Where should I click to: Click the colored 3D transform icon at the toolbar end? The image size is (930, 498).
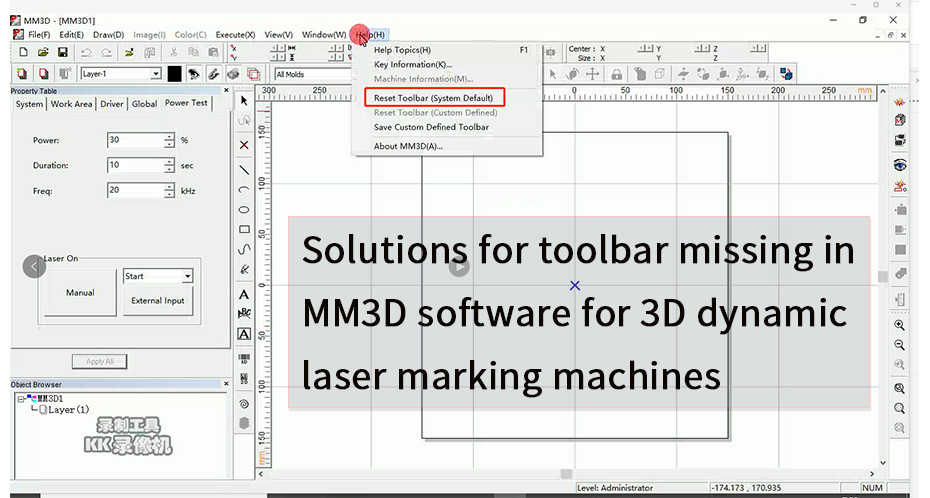coord(786,74)
